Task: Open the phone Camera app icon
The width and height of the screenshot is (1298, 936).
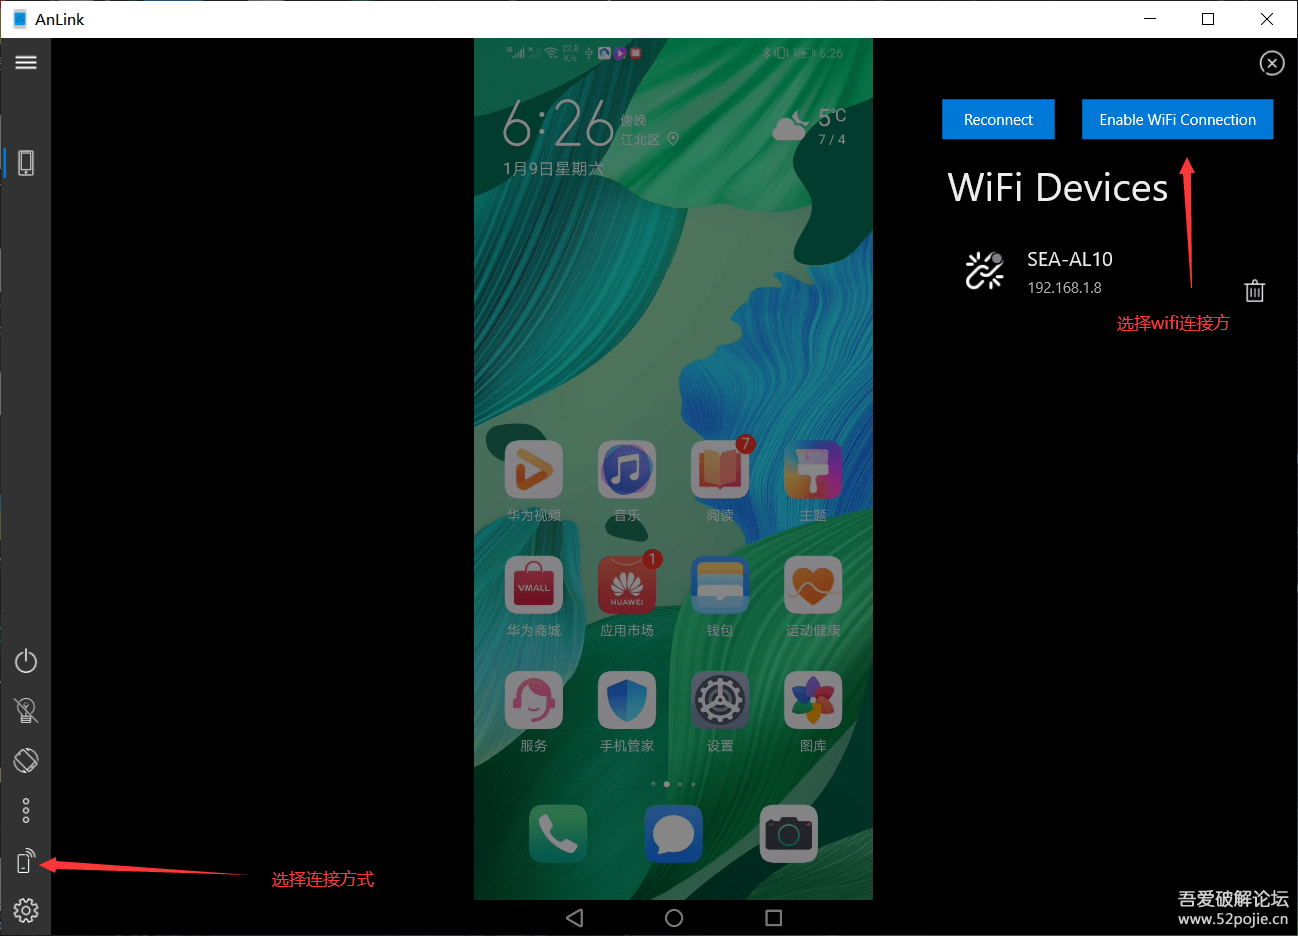Action: (788, 833)
